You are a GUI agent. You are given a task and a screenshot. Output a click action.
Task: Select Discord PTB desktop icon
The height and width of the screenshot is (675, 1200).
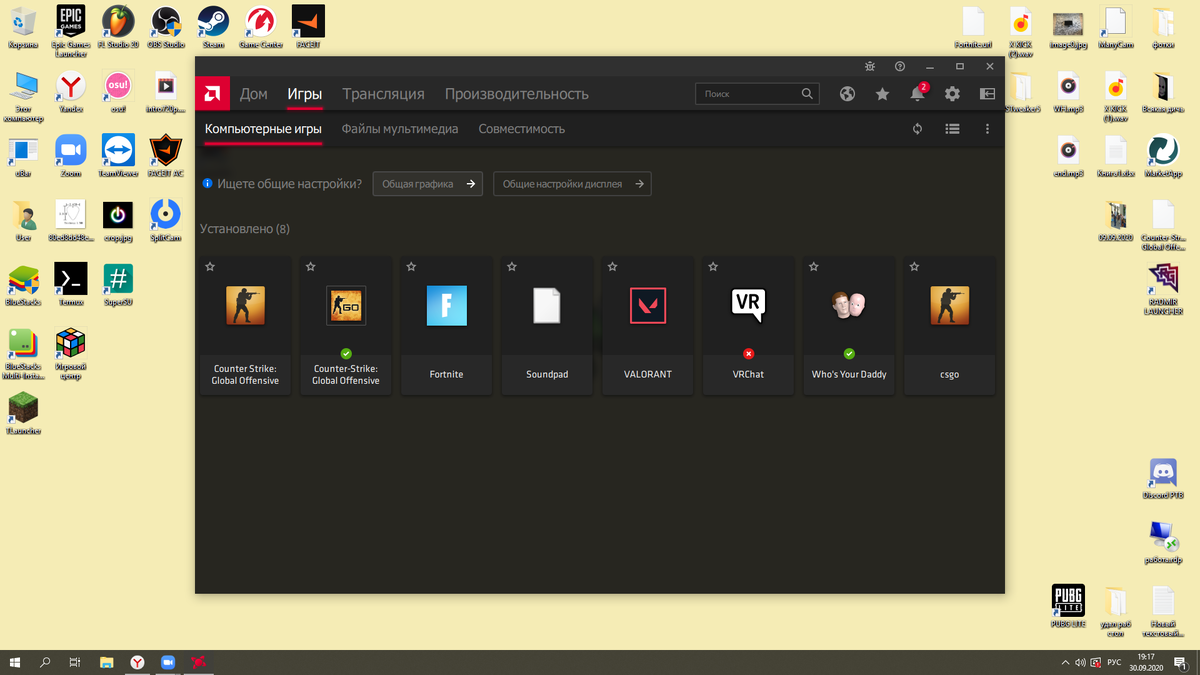[1163, 478]
